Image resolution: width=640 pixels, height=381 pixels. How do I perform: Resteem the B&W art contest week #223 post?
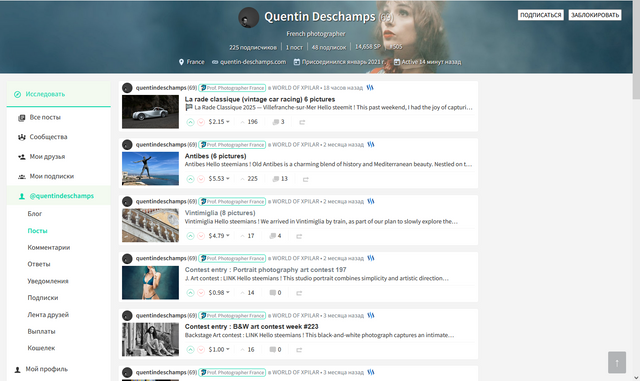click(299, 350)
